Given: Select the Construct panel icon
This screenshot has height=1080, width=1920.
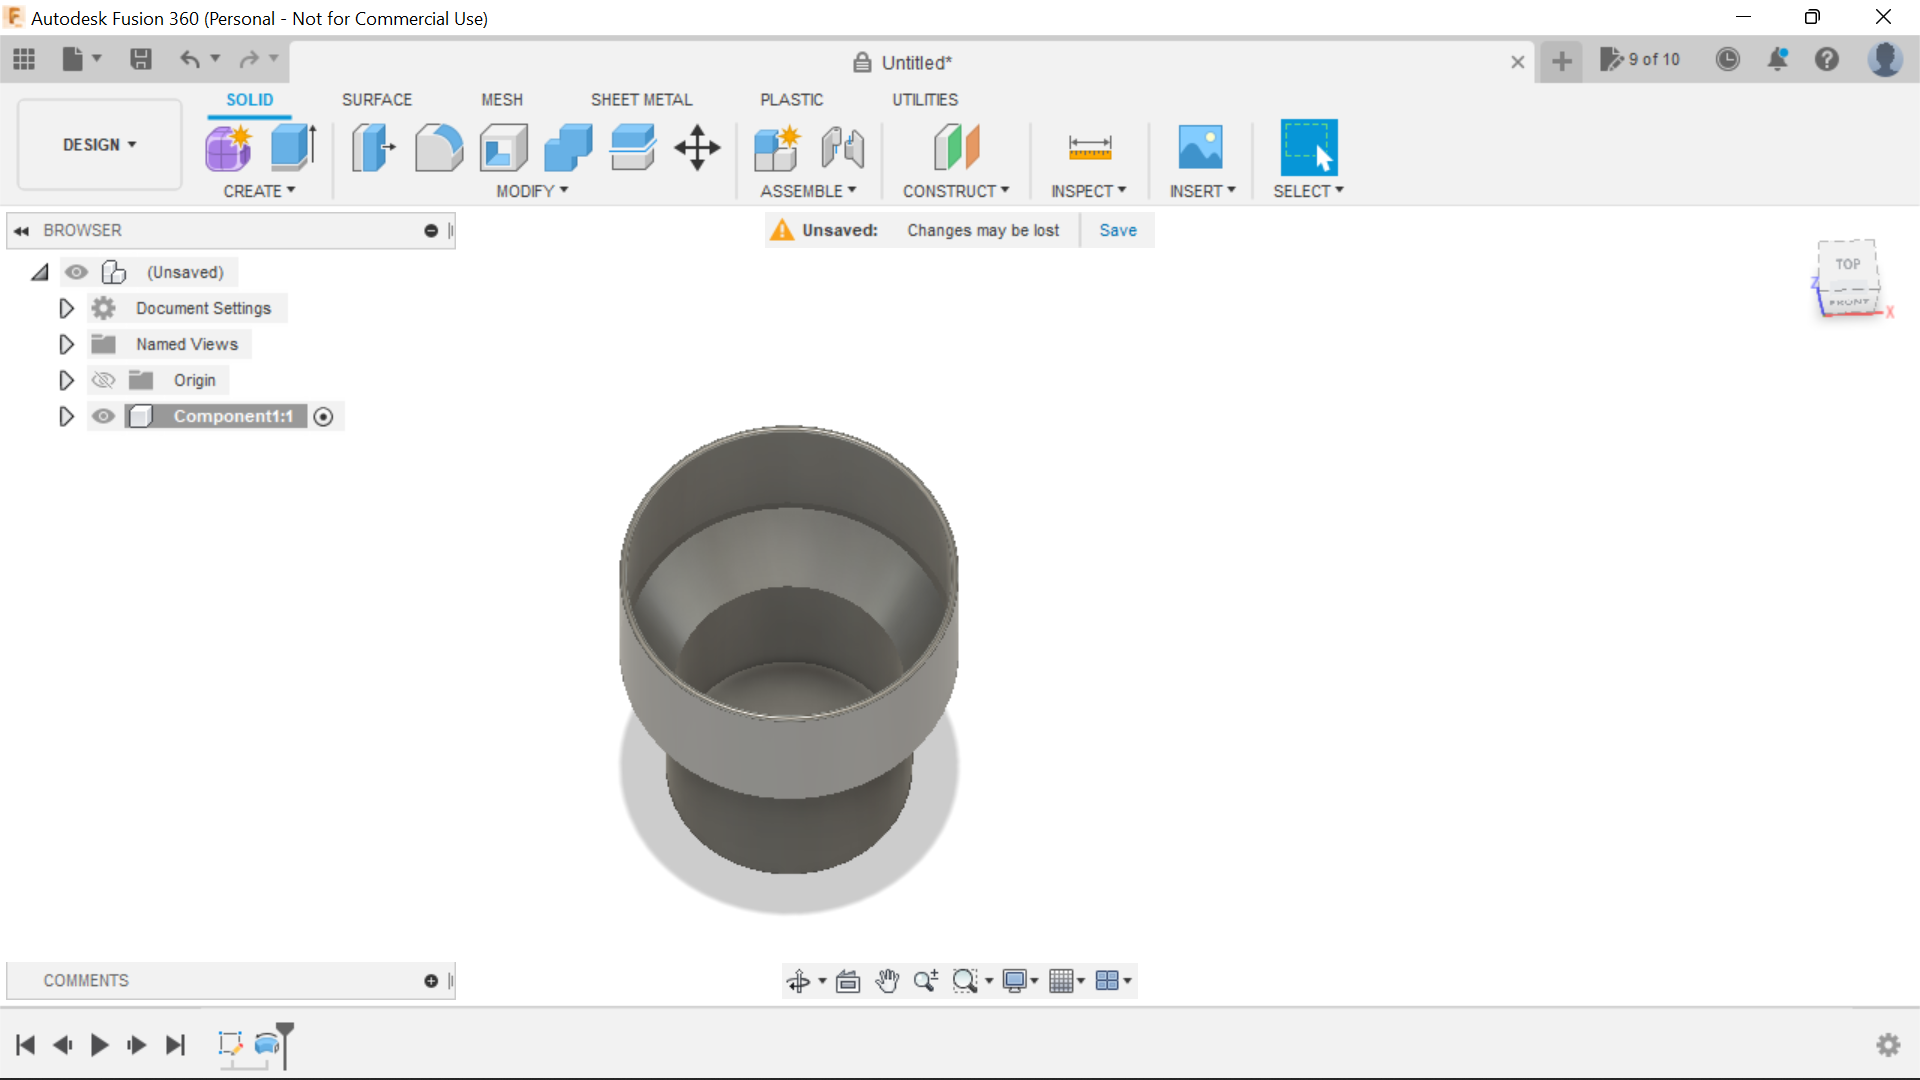Looking at the screenshot, I should (955, 146).
